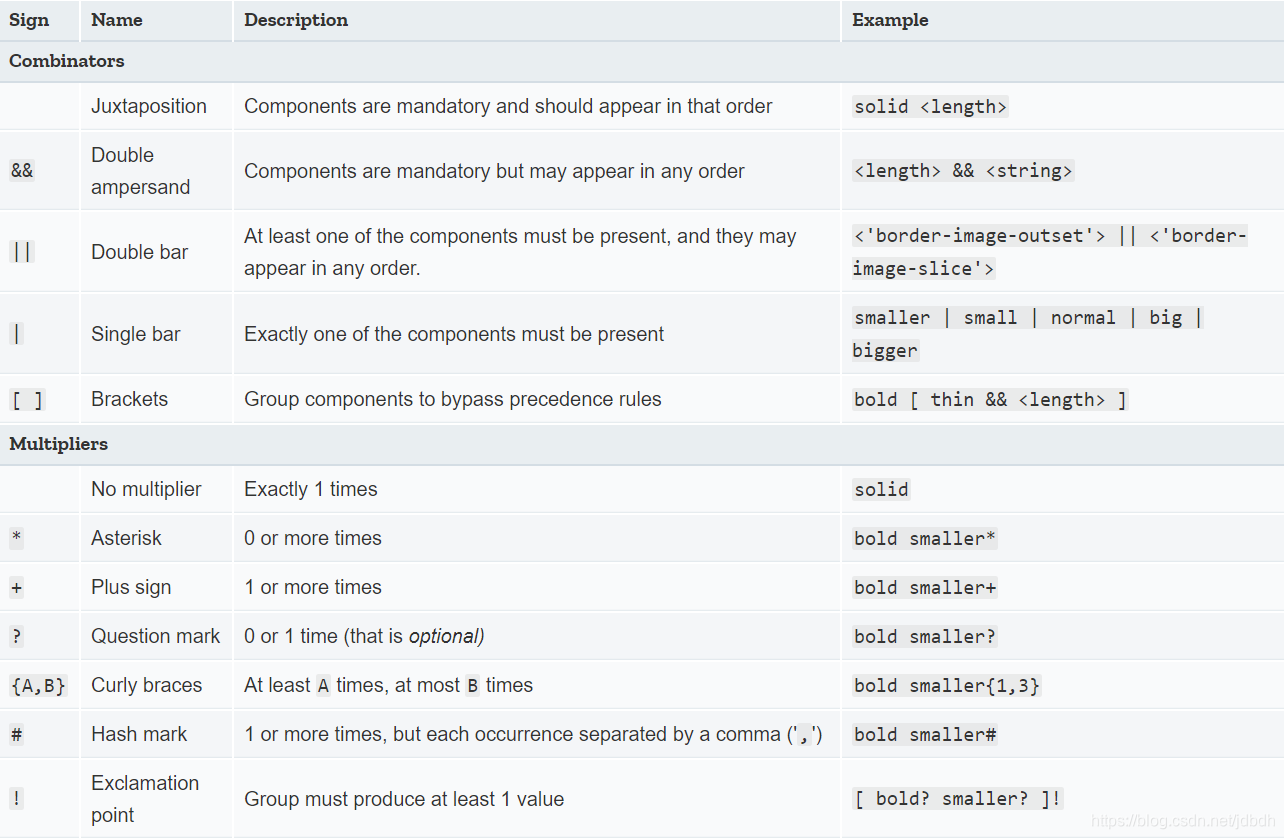1284x839 pixels.
Task: Click the 'bold smaller+' example code
Action: 925,588
